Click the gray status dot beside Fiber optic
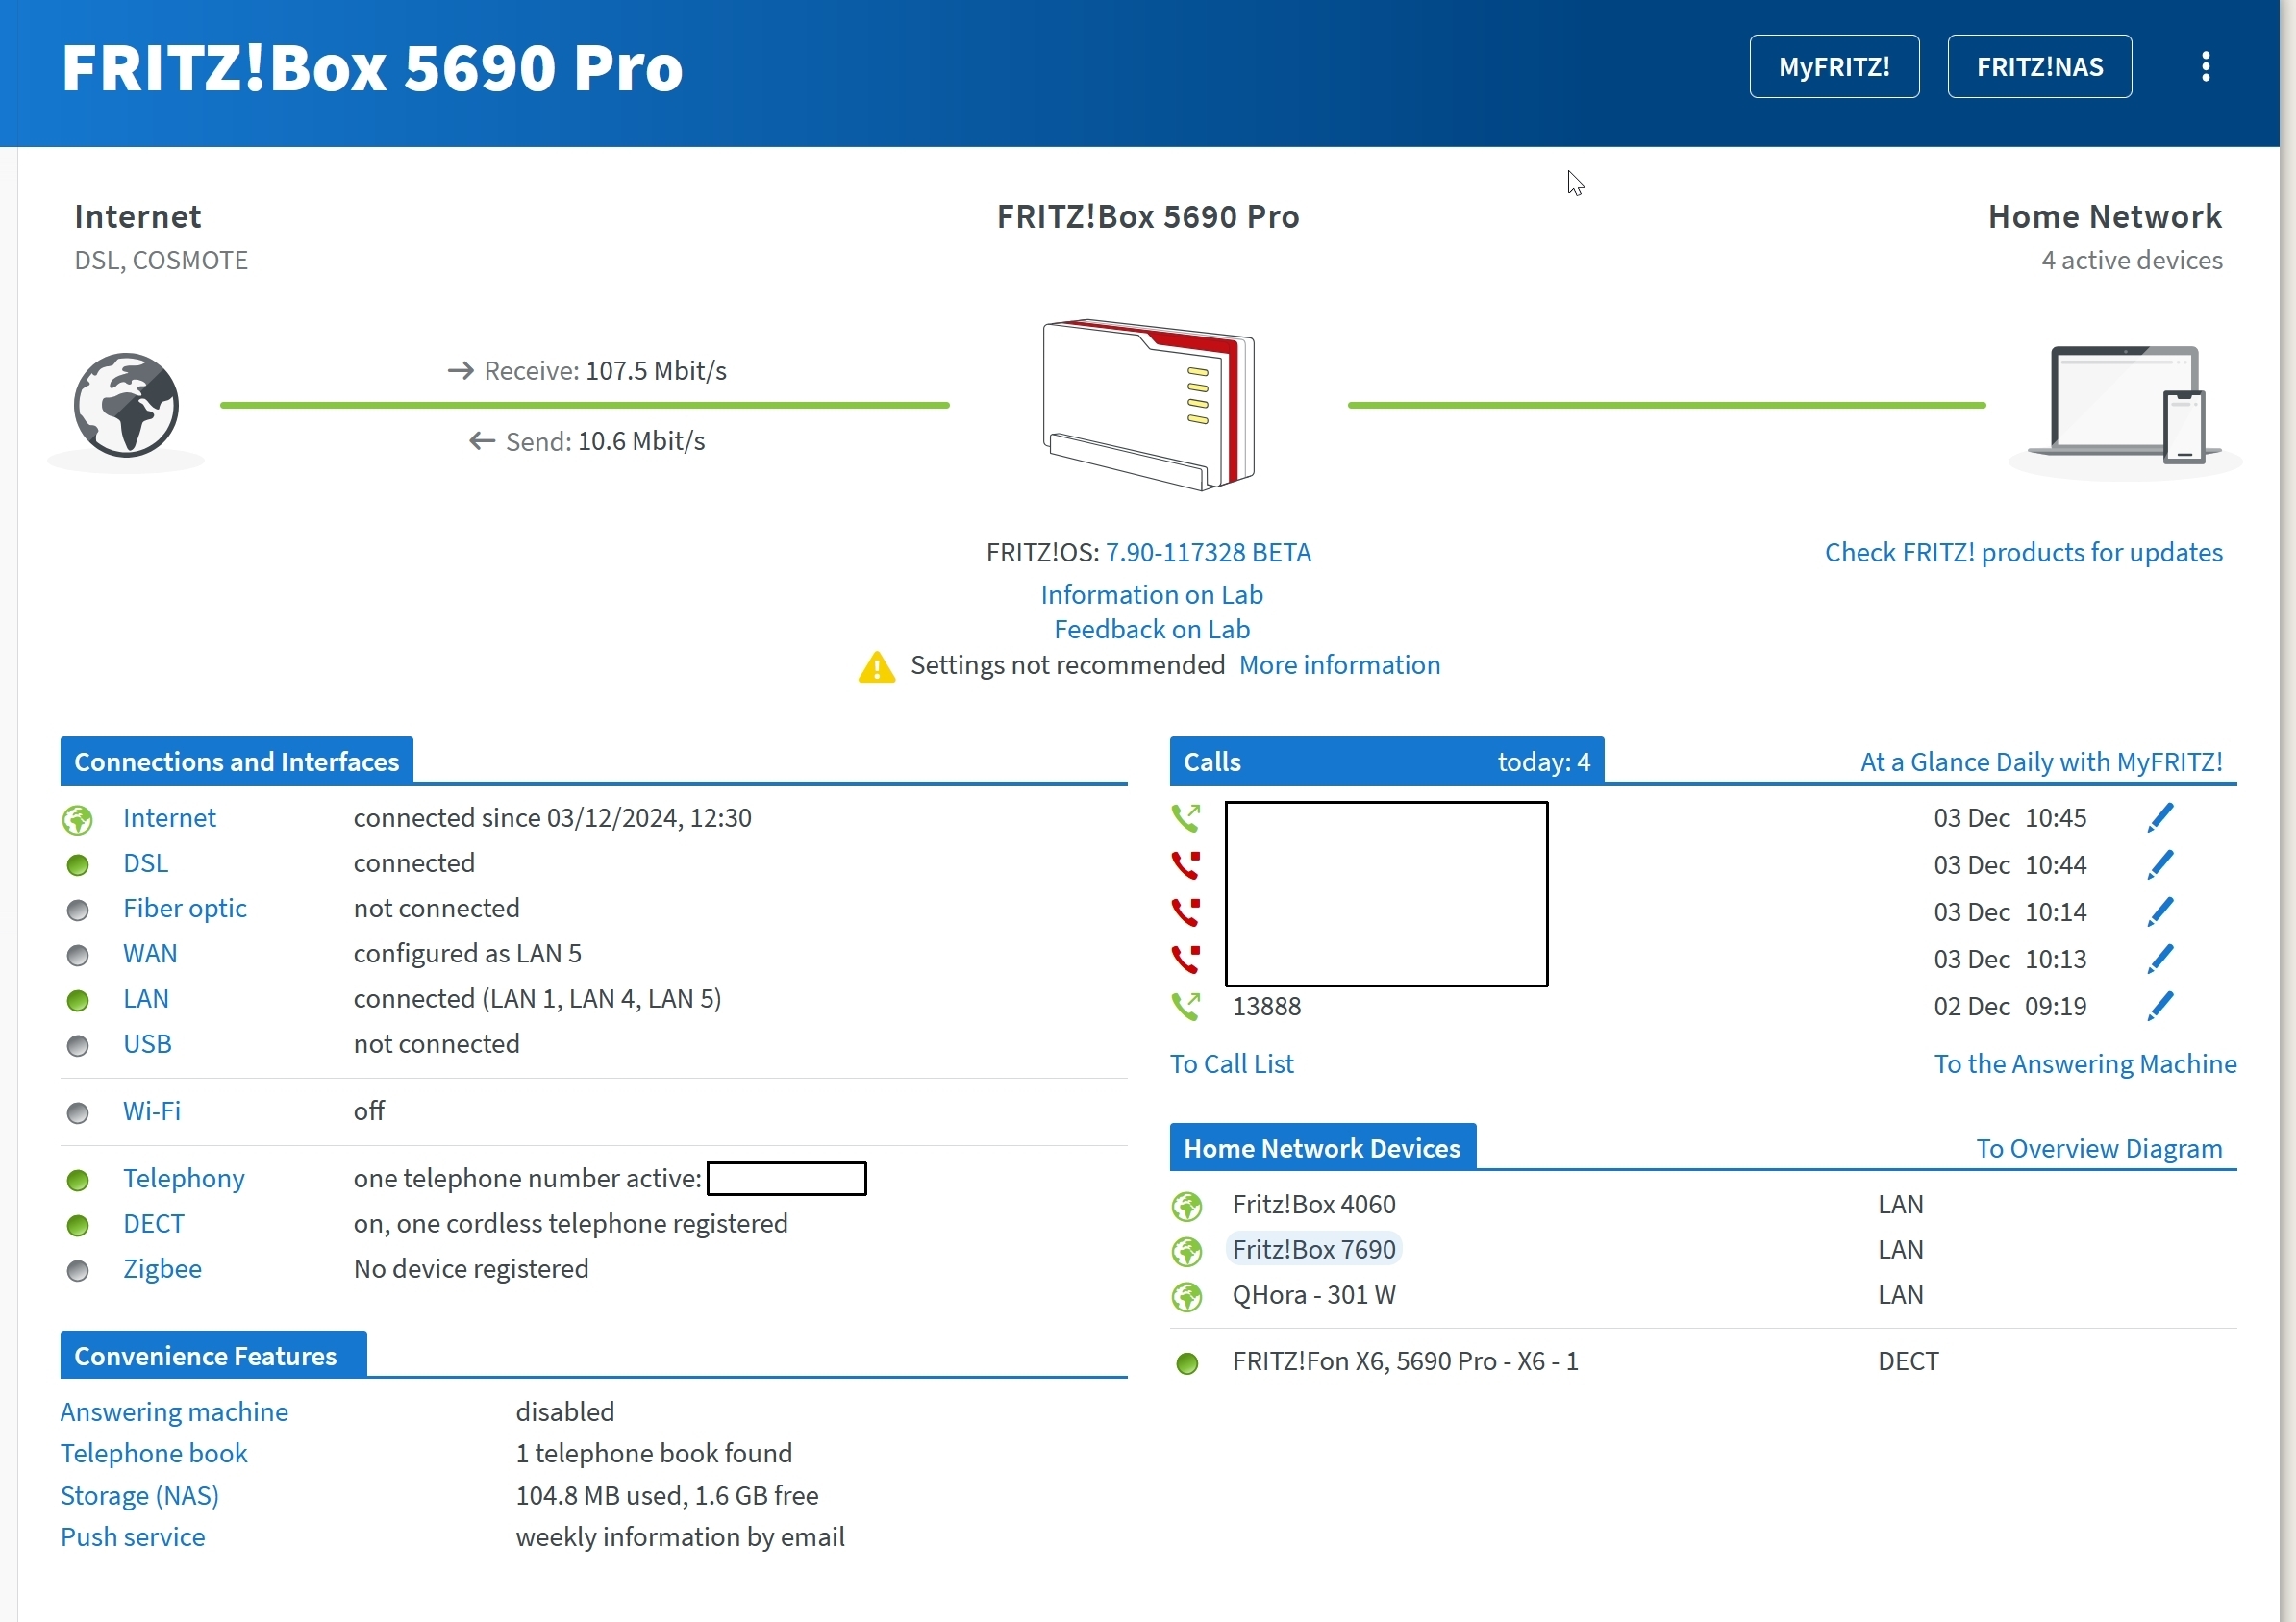 pos(77,910)
